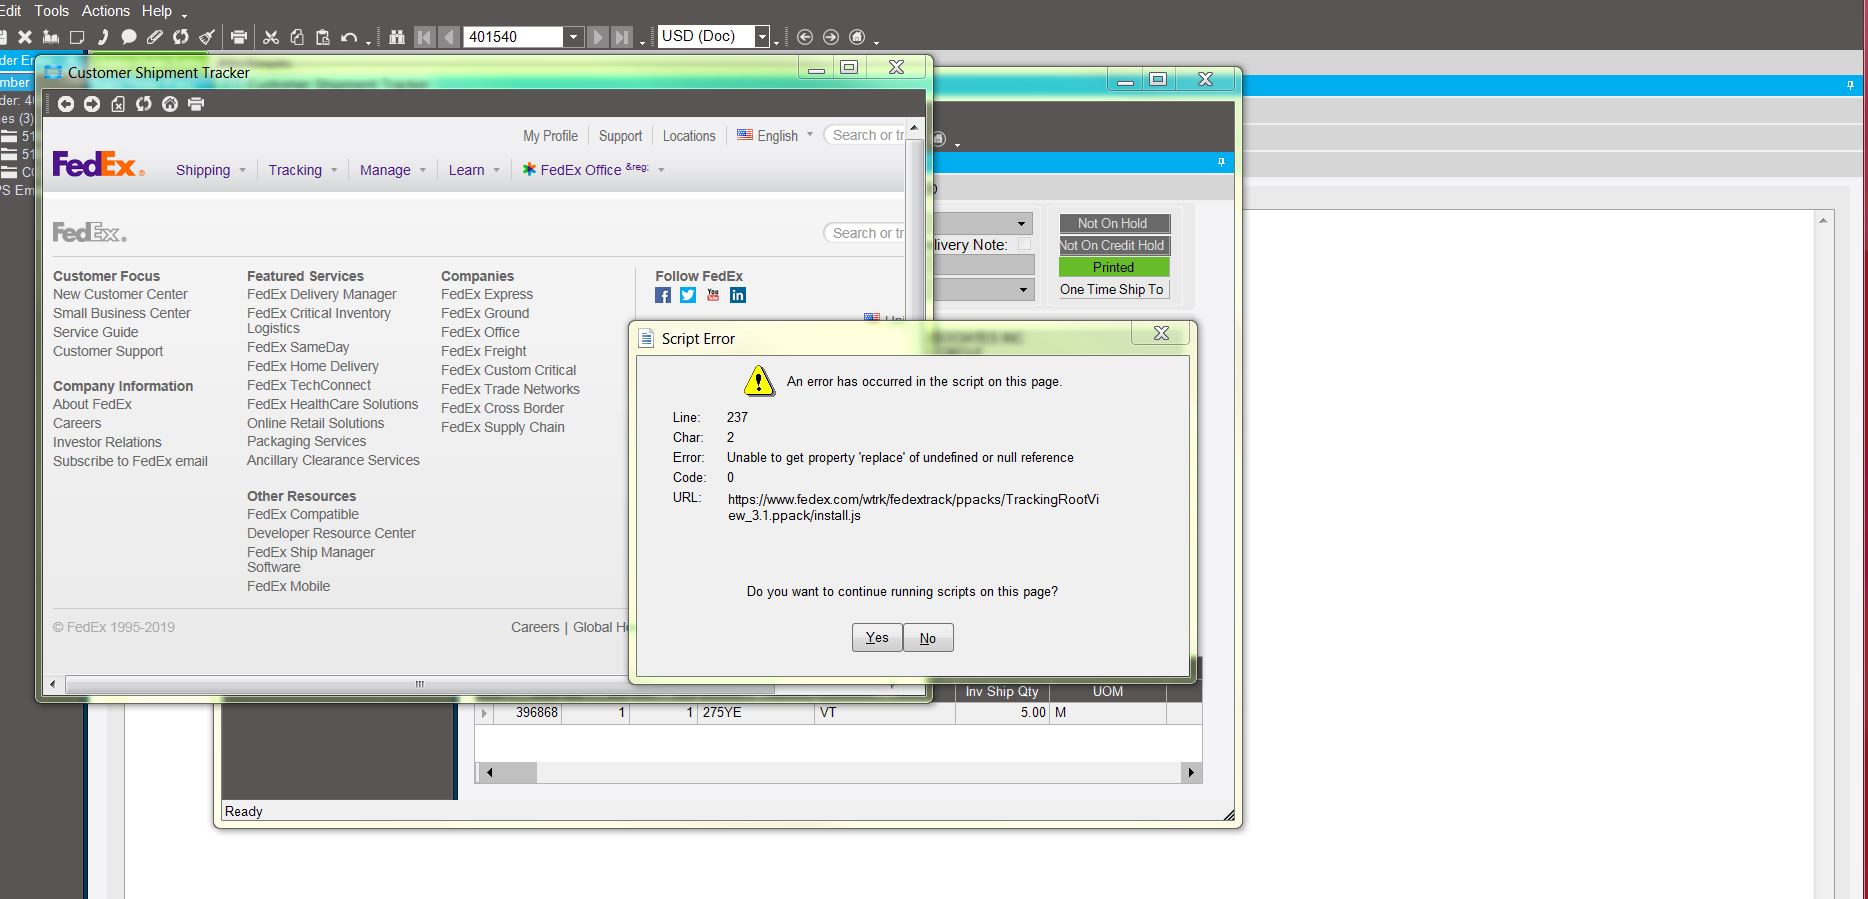1868x899 pixels.
Task: Open the Help menu
Action: (x=156, y=11)
